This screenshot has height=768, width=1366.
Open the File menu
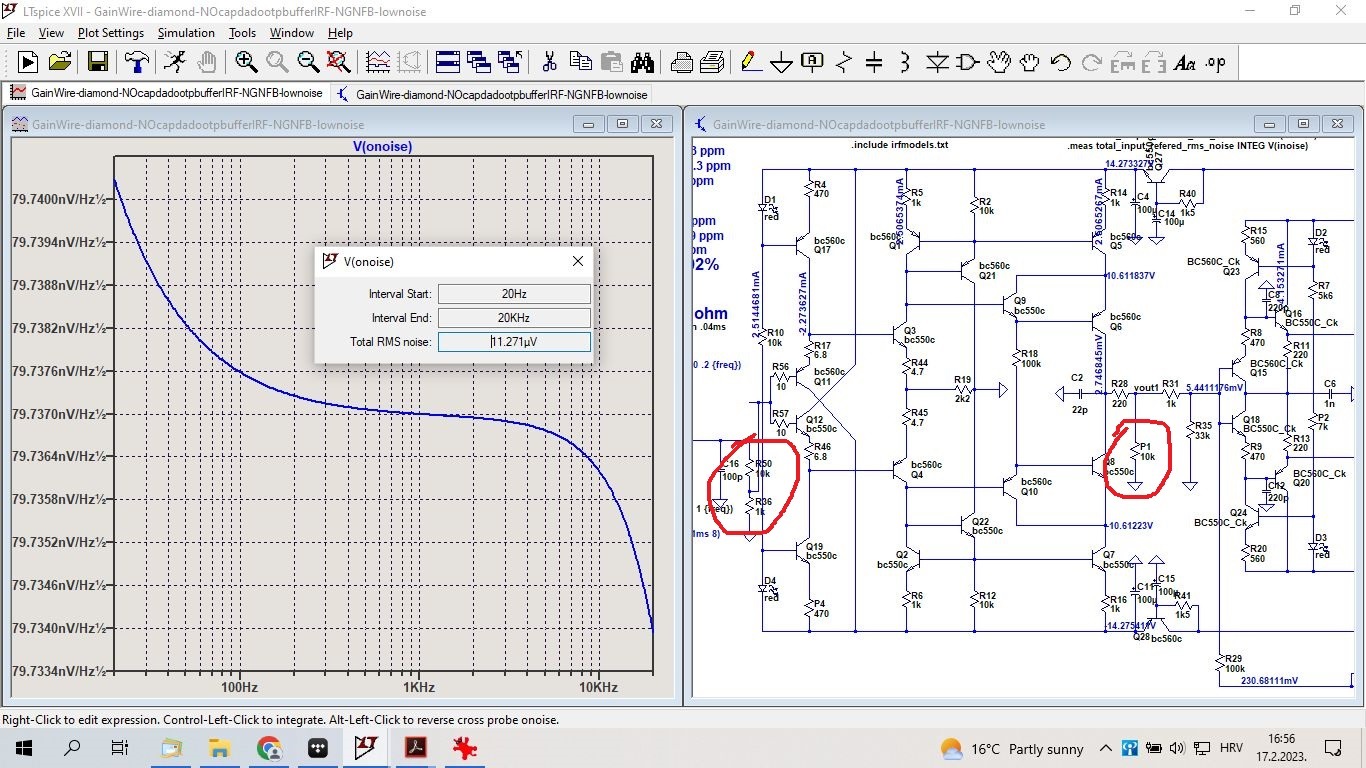tap(16, 33)
